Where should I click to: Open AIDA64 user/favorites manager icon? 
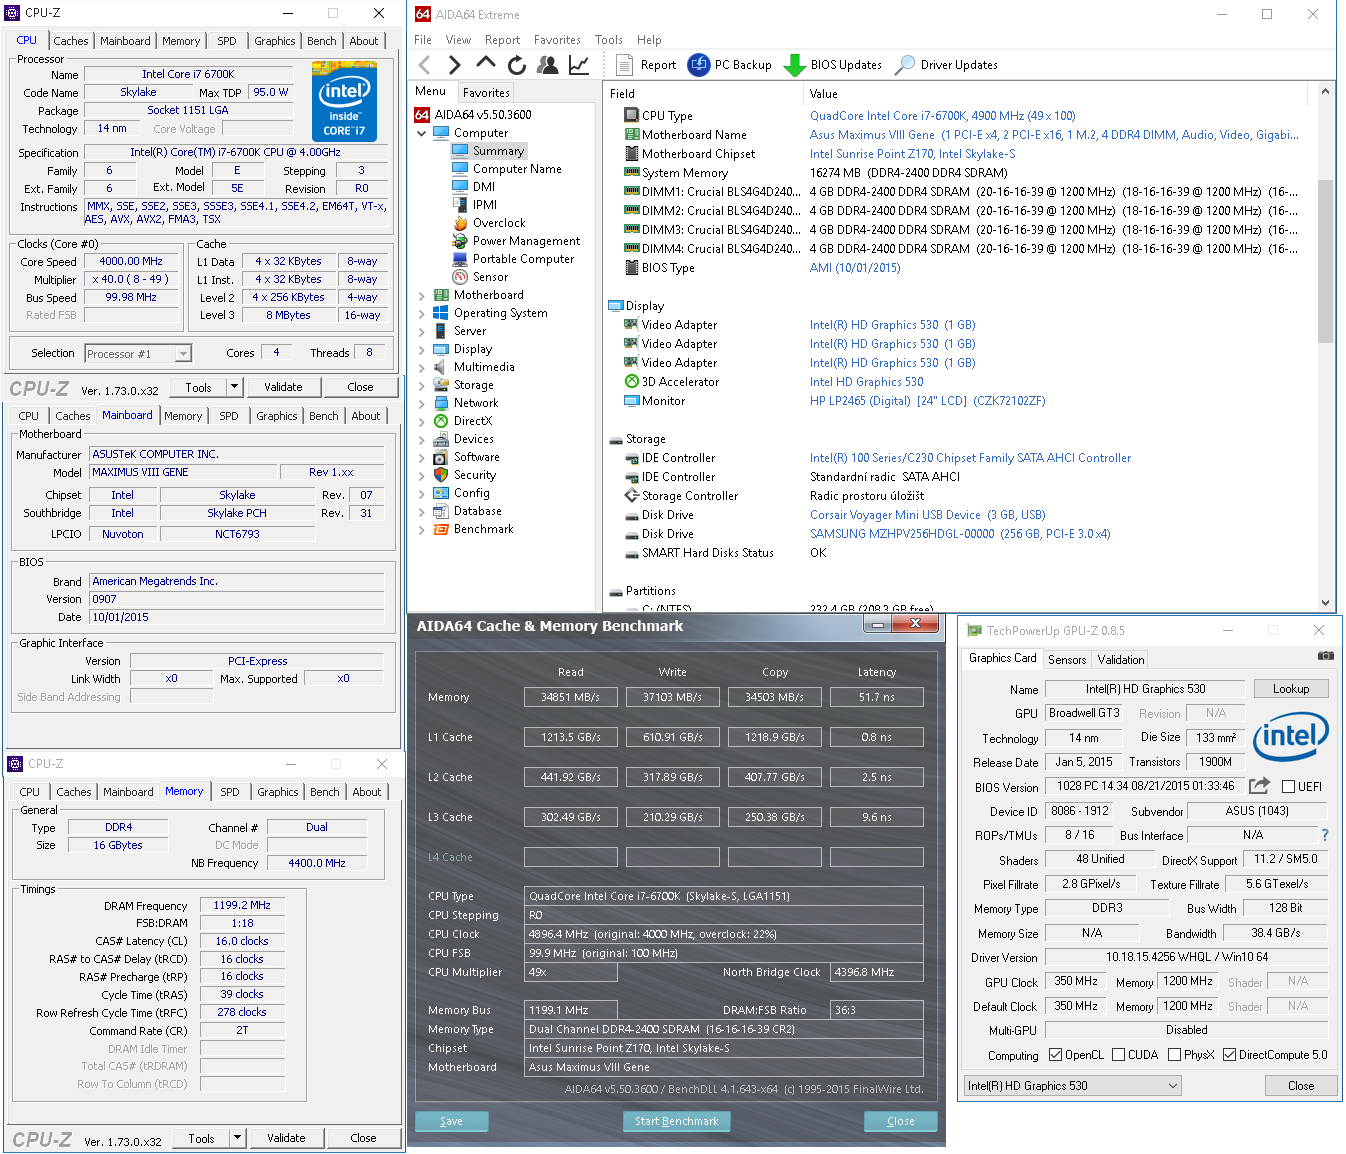click(x=548, y=65)
